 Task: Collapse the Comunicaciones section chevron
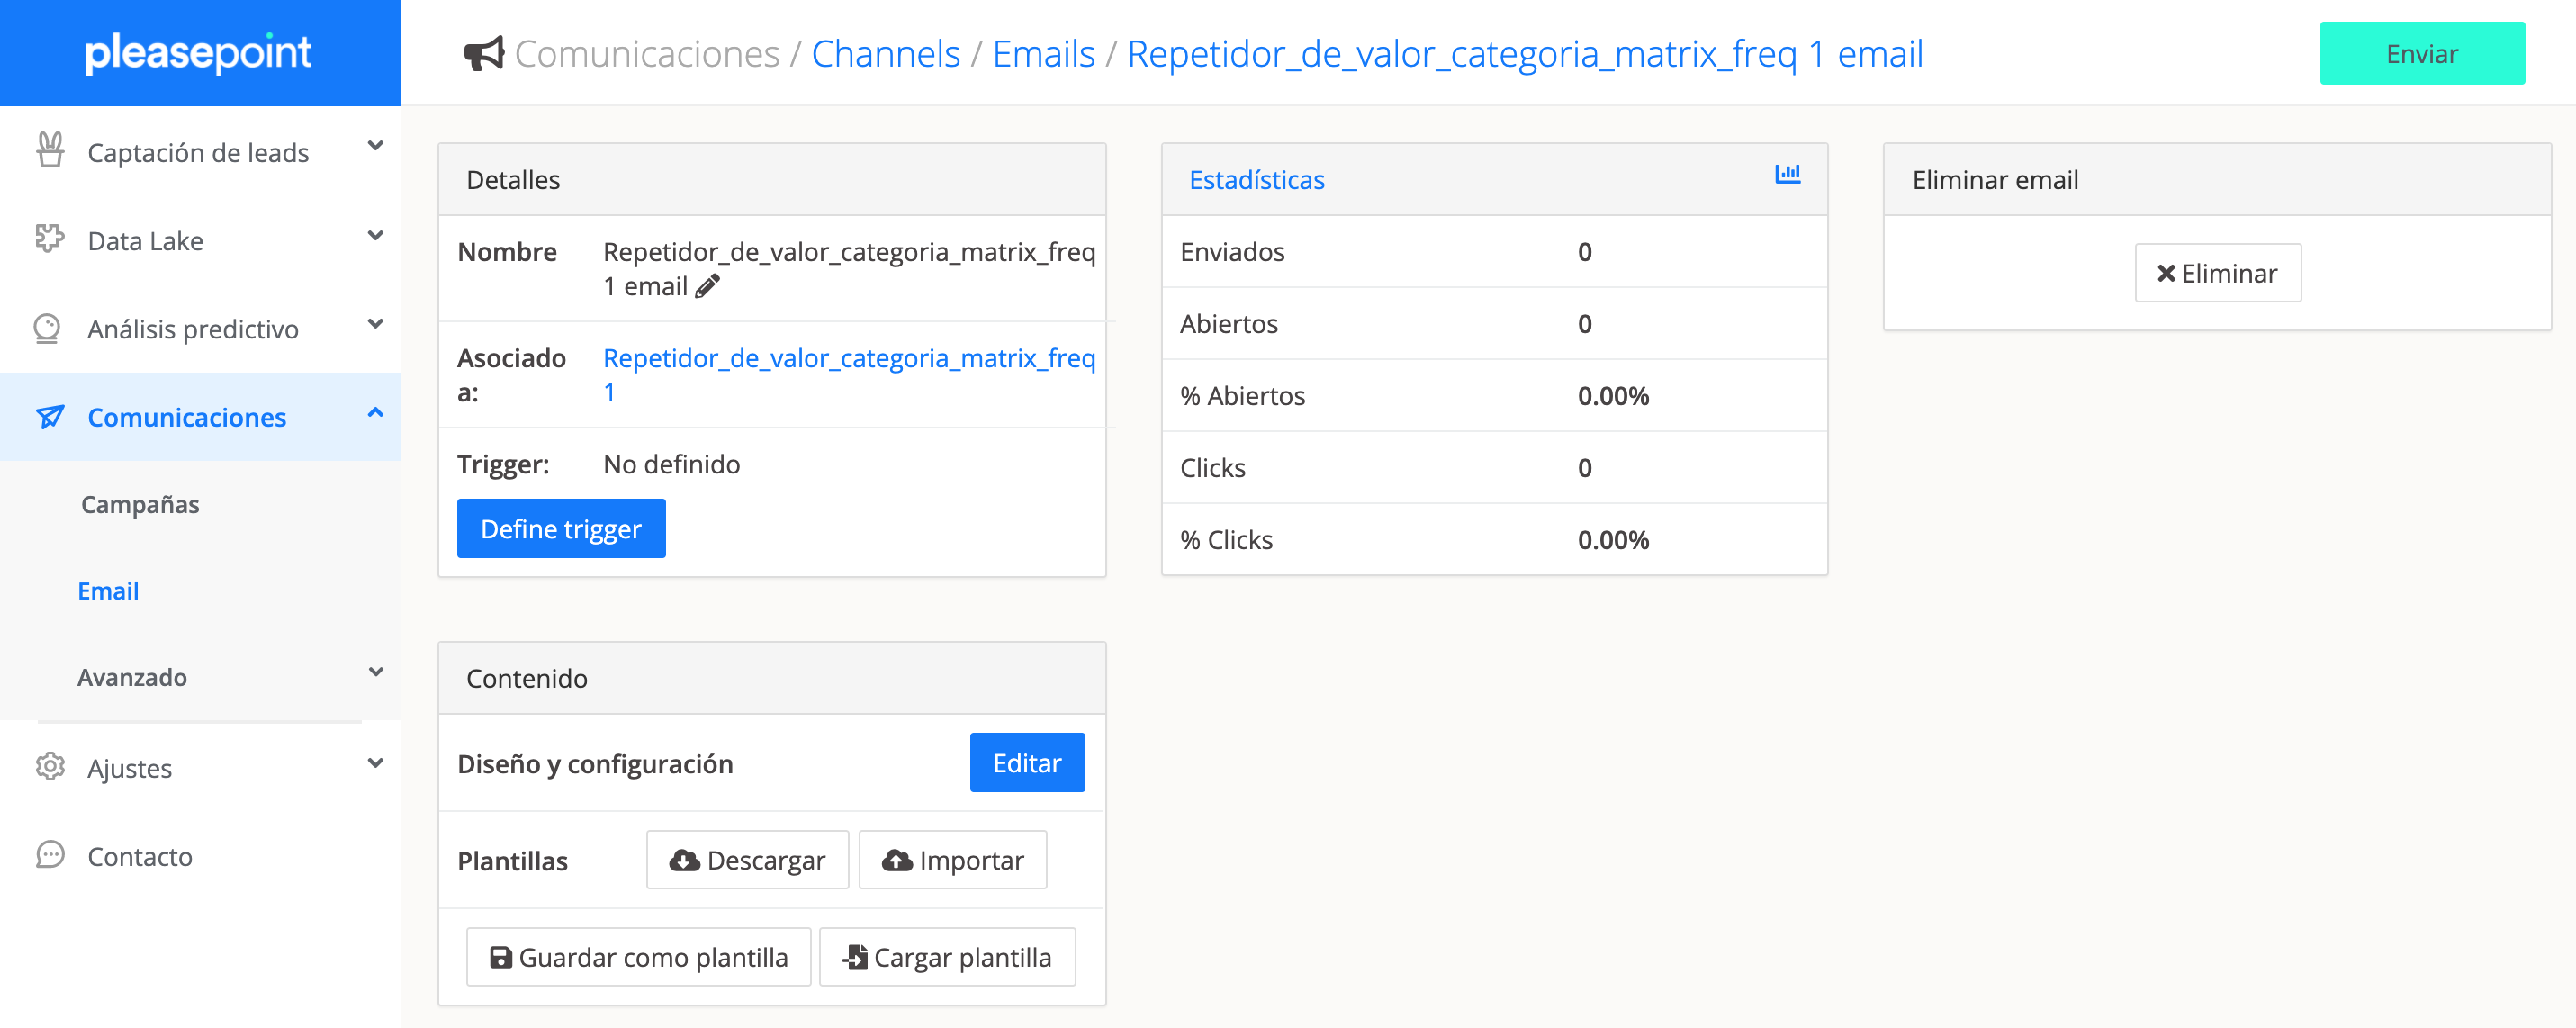point(375,412)
